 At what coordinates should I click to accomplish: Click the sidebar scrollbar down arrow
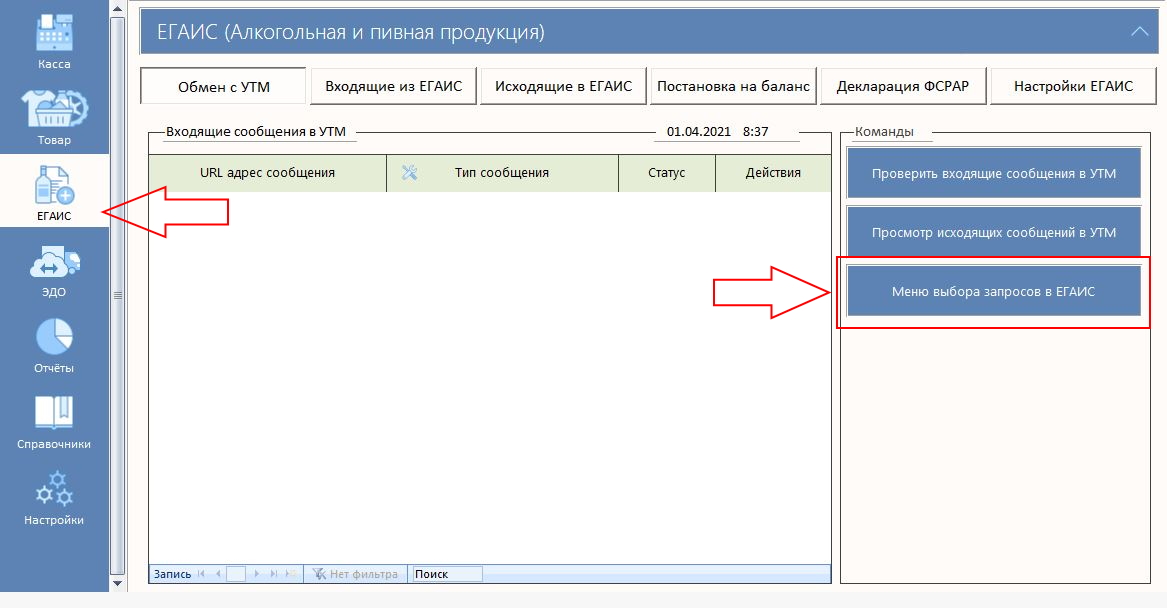(117, 582)
